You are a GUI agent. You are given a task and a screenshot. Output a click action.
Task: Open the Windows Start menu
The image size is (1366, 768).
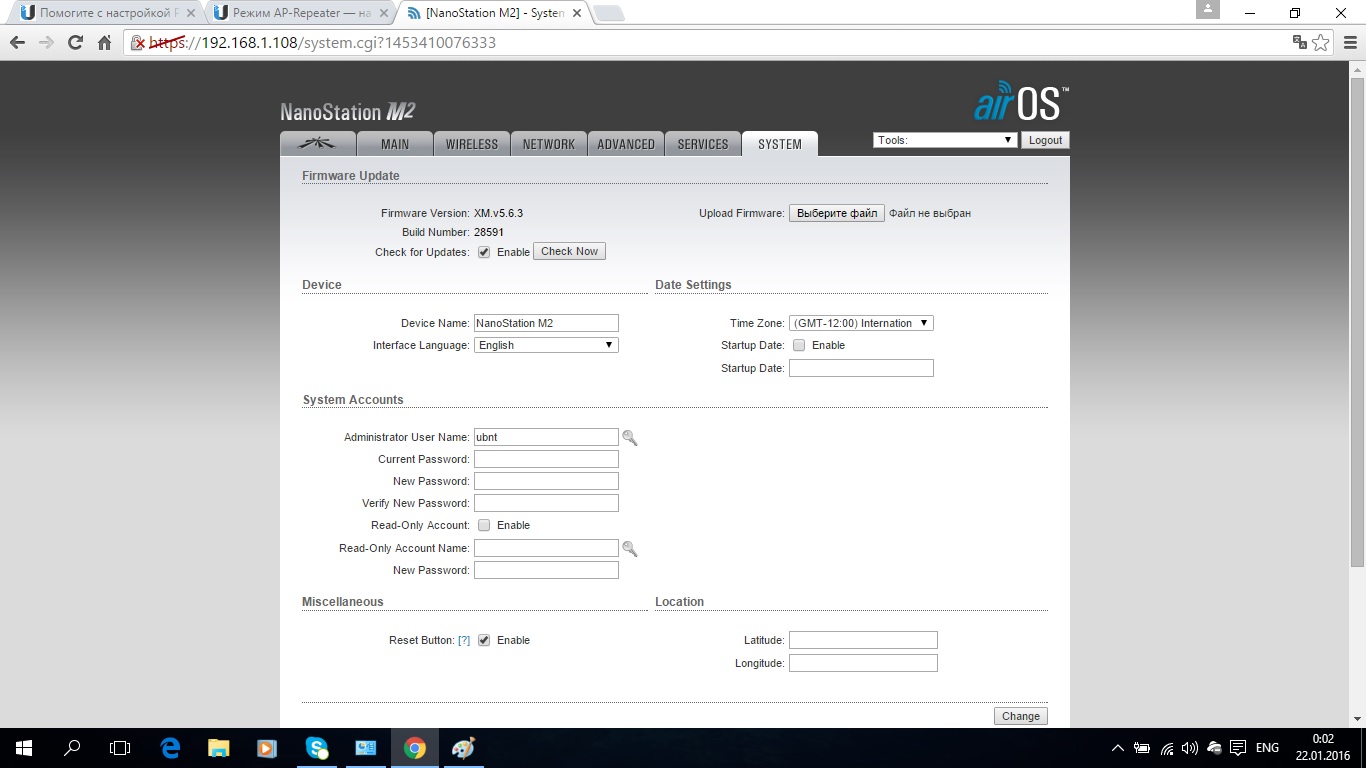[x=23, y=748]
